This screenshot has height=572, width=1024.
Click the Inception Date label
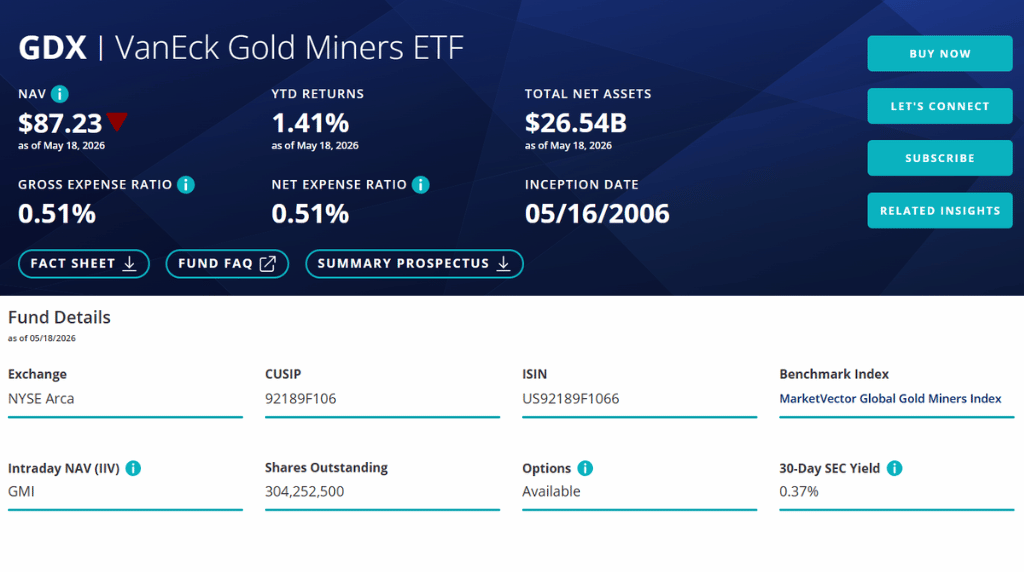(582, 185)
